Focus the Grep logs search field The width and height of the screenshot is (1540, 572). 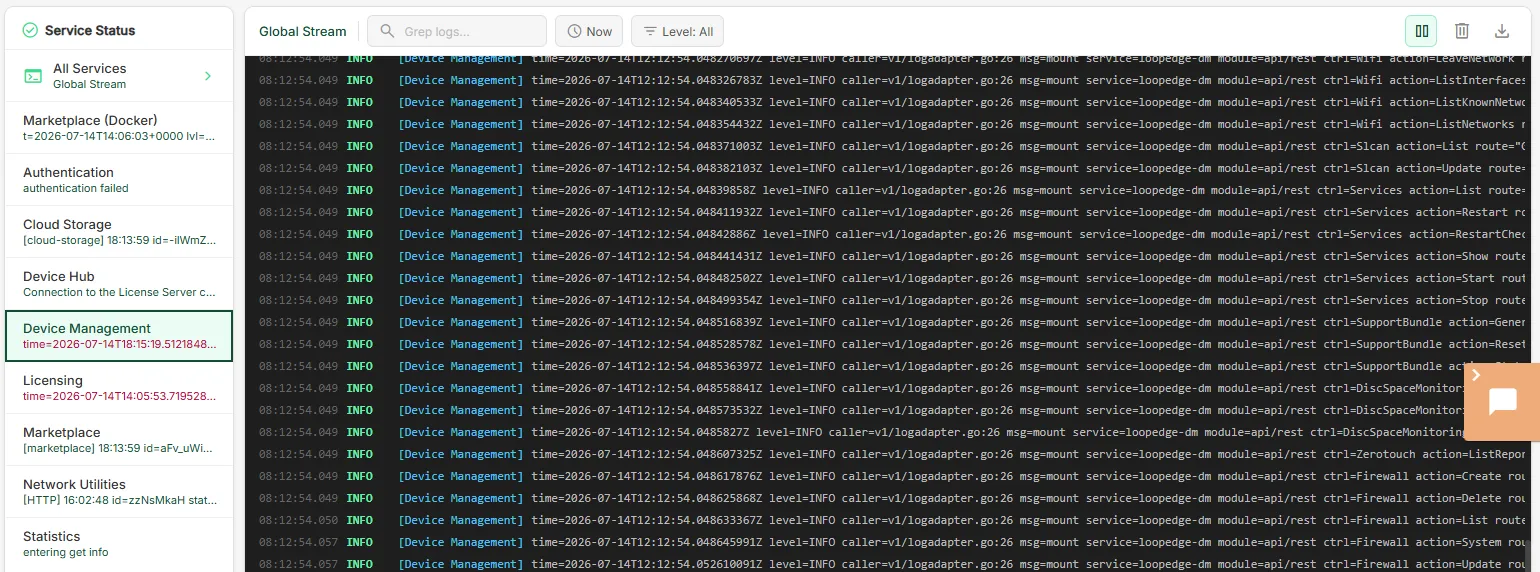click(457, 31)
